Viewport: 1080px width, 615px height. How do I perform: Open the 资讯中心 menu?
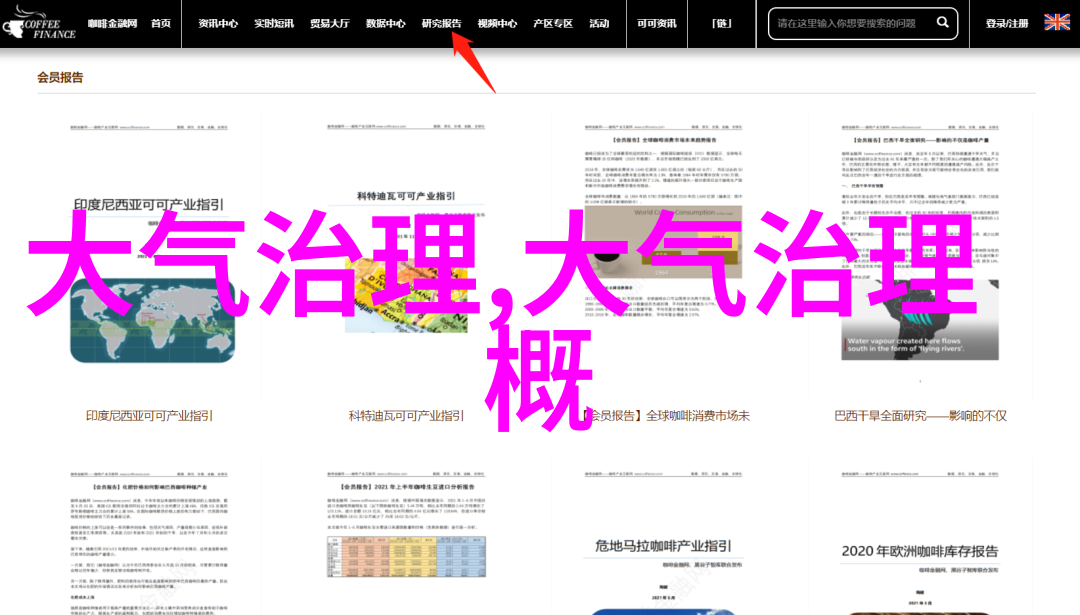pos(218,23)
